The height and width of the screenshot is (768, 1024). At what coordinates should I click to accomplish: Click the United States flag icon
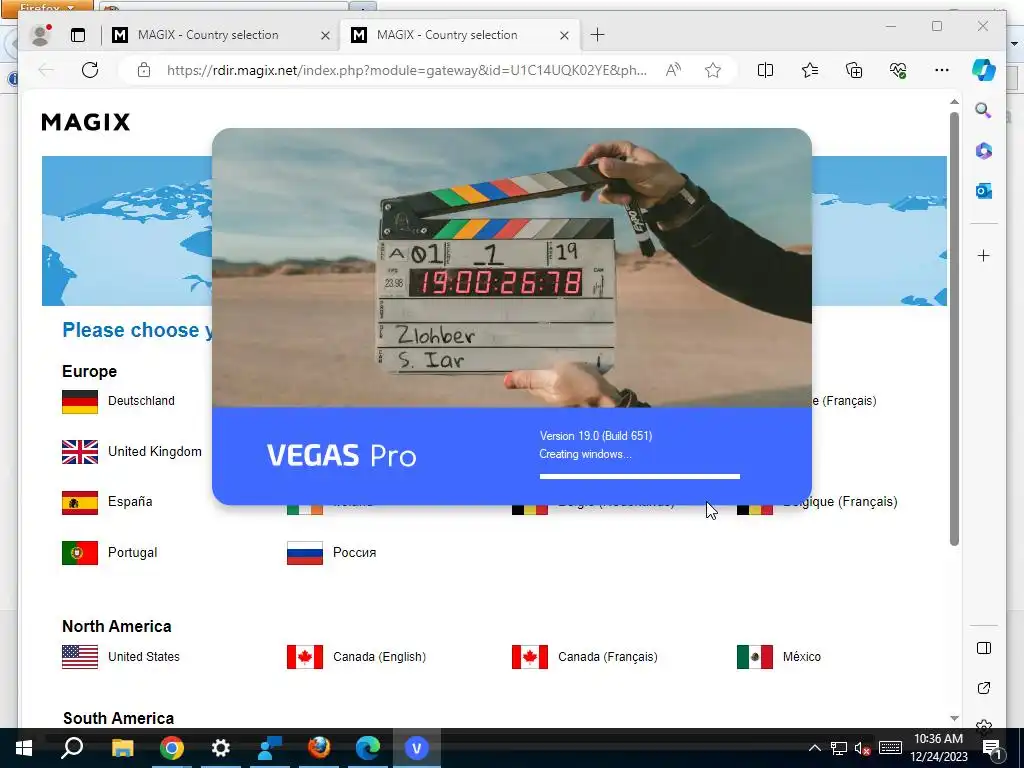click(x=80, y=657)
